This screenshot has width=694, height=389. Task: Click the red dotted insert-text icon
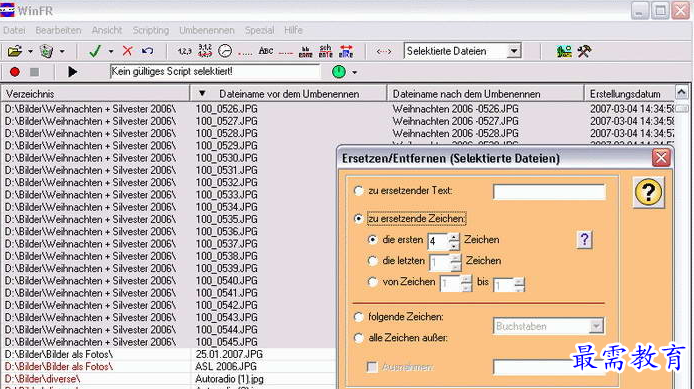pyautogui.click(x=245, y=54)
